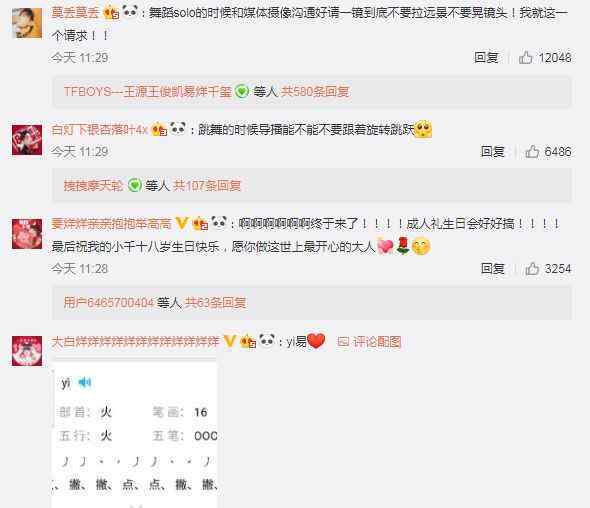Open the yi dictionary comment image
This screenshot has width=590, height=508.
pos(135,435)
